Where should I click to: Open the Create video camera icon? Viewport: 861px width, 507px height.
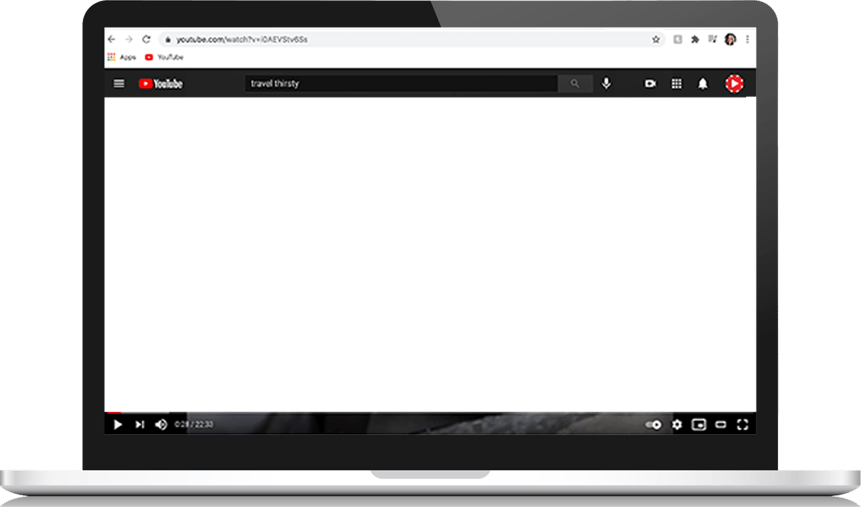(x=650, y=84)
